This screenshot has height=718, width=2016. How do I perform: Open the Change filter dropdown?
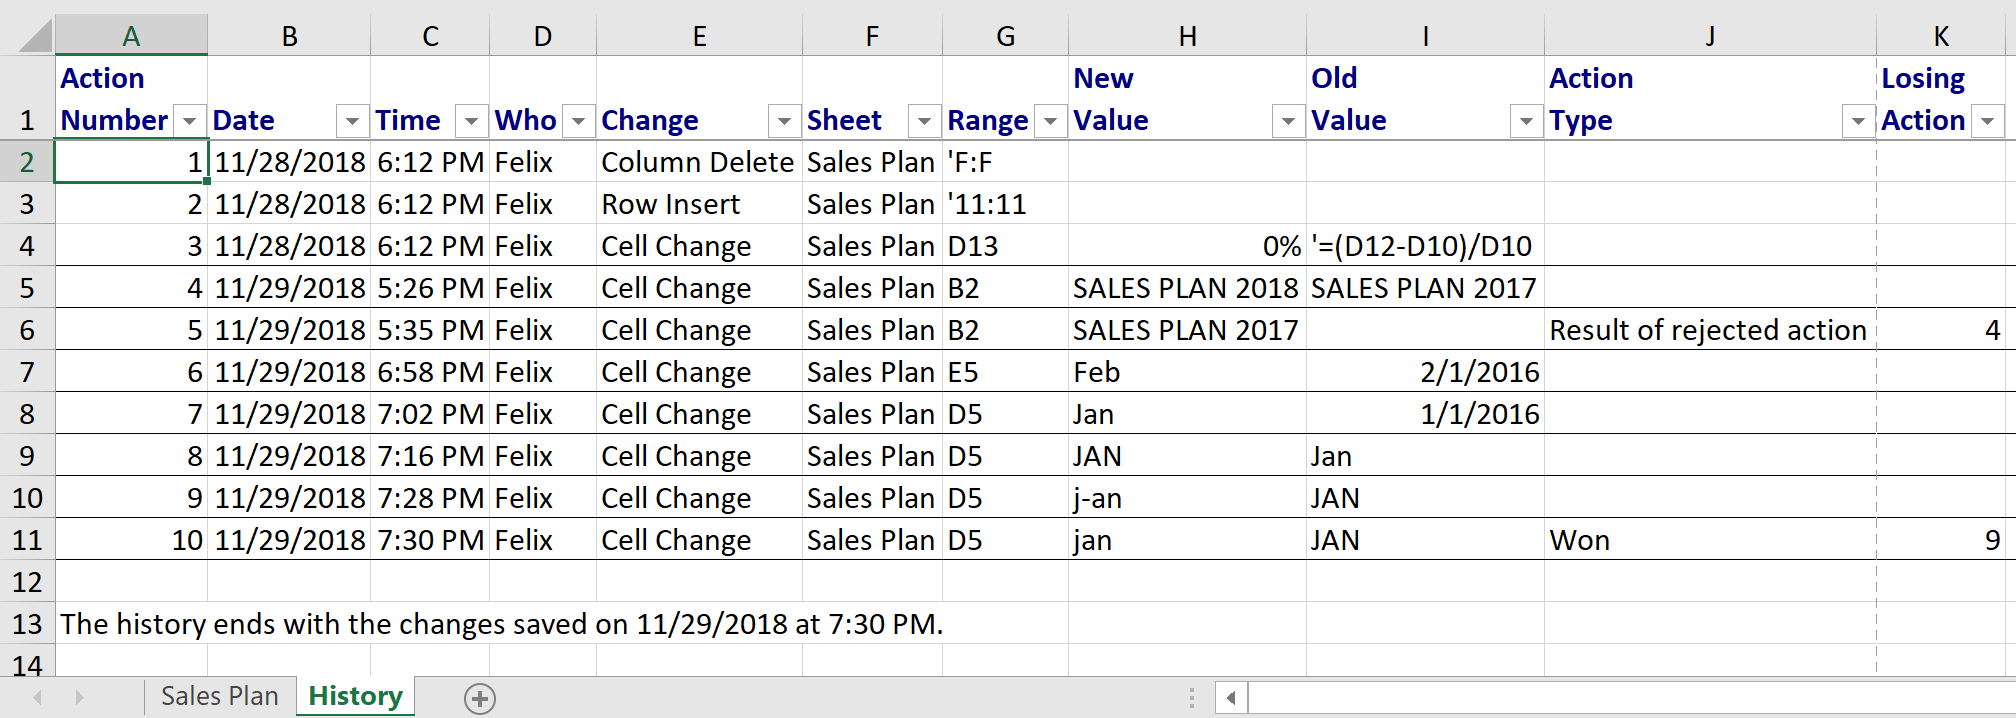coord(784,122)
